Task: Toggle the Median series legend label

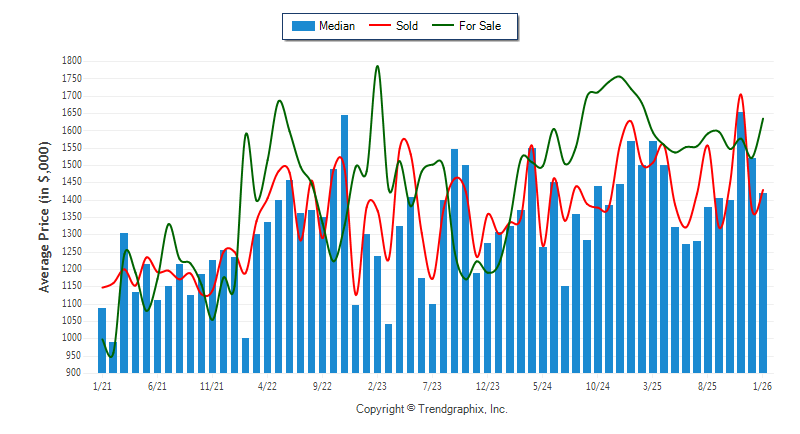Action: pyautogui.click(x=337, y=26)
